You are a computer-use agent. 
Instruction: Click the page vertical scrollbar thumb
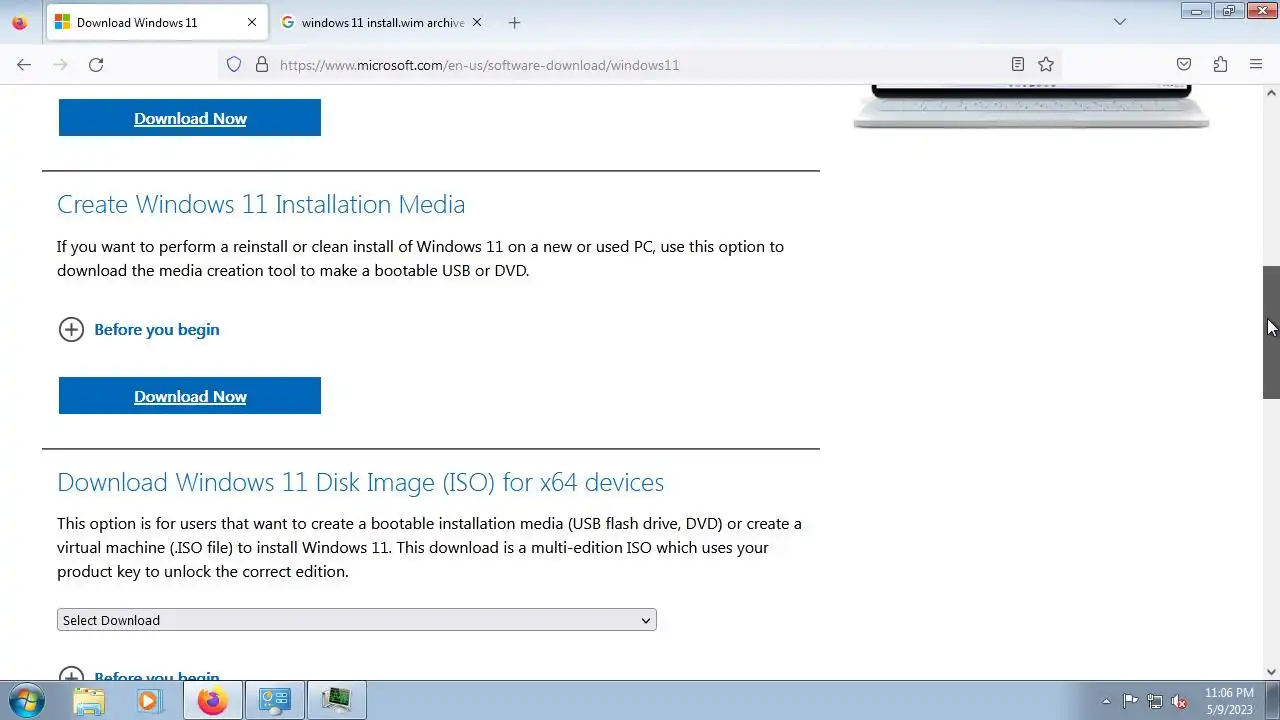[x=1271, y=332]
